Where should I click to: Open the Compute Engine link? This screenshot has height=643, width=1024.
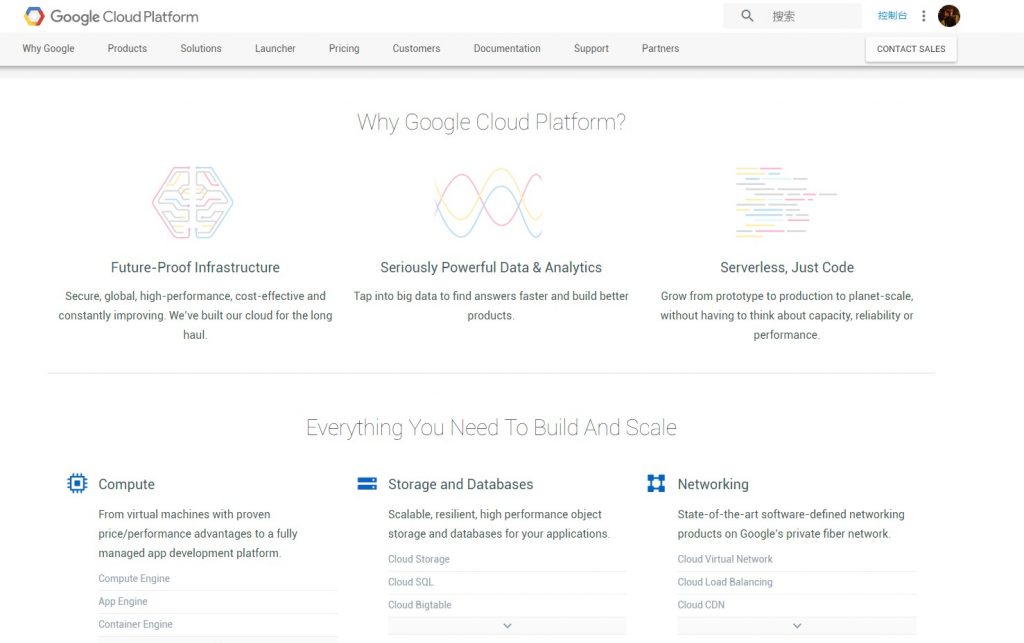(x=134, y=579)
